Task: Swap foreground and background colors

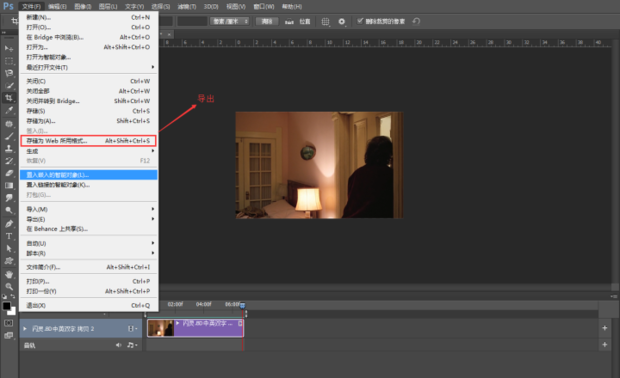Action: coord(13,296)
